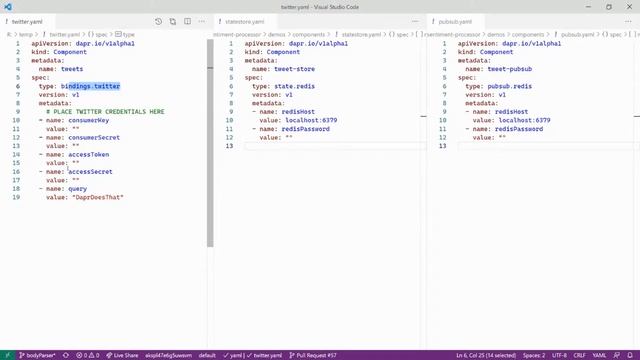Start a Live Share session
Image resolution: width=640 pixels, height=360 pixels.
point(122,355)
